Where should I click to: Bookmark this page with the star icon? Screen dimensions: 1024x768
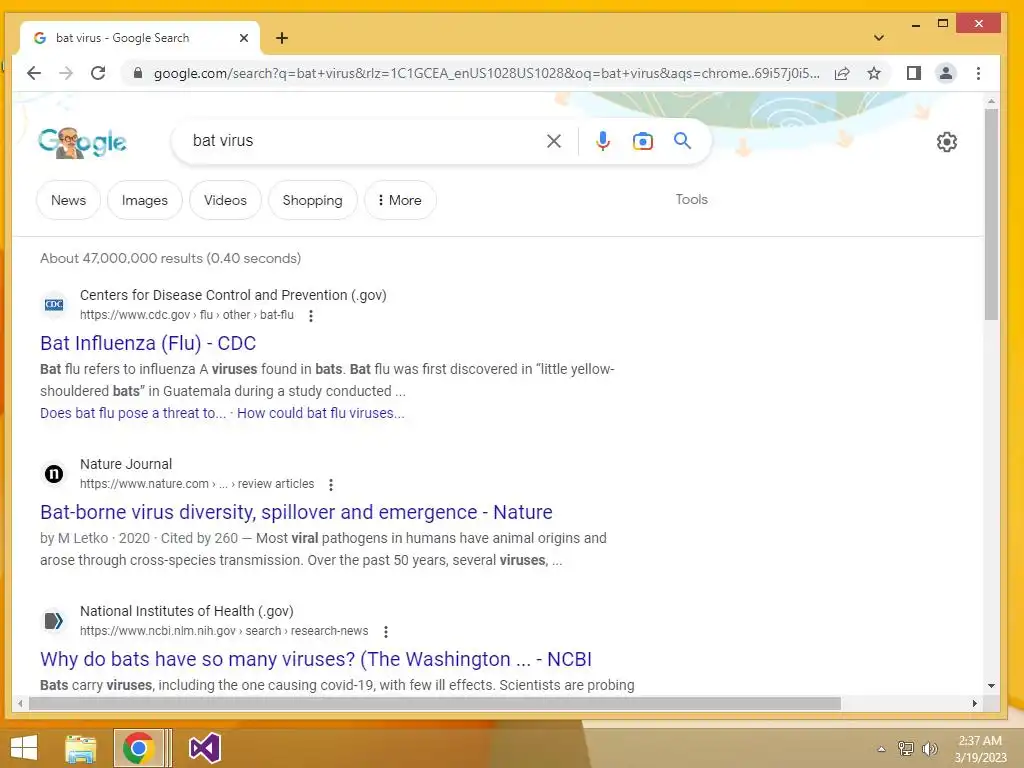pos(874,73)
